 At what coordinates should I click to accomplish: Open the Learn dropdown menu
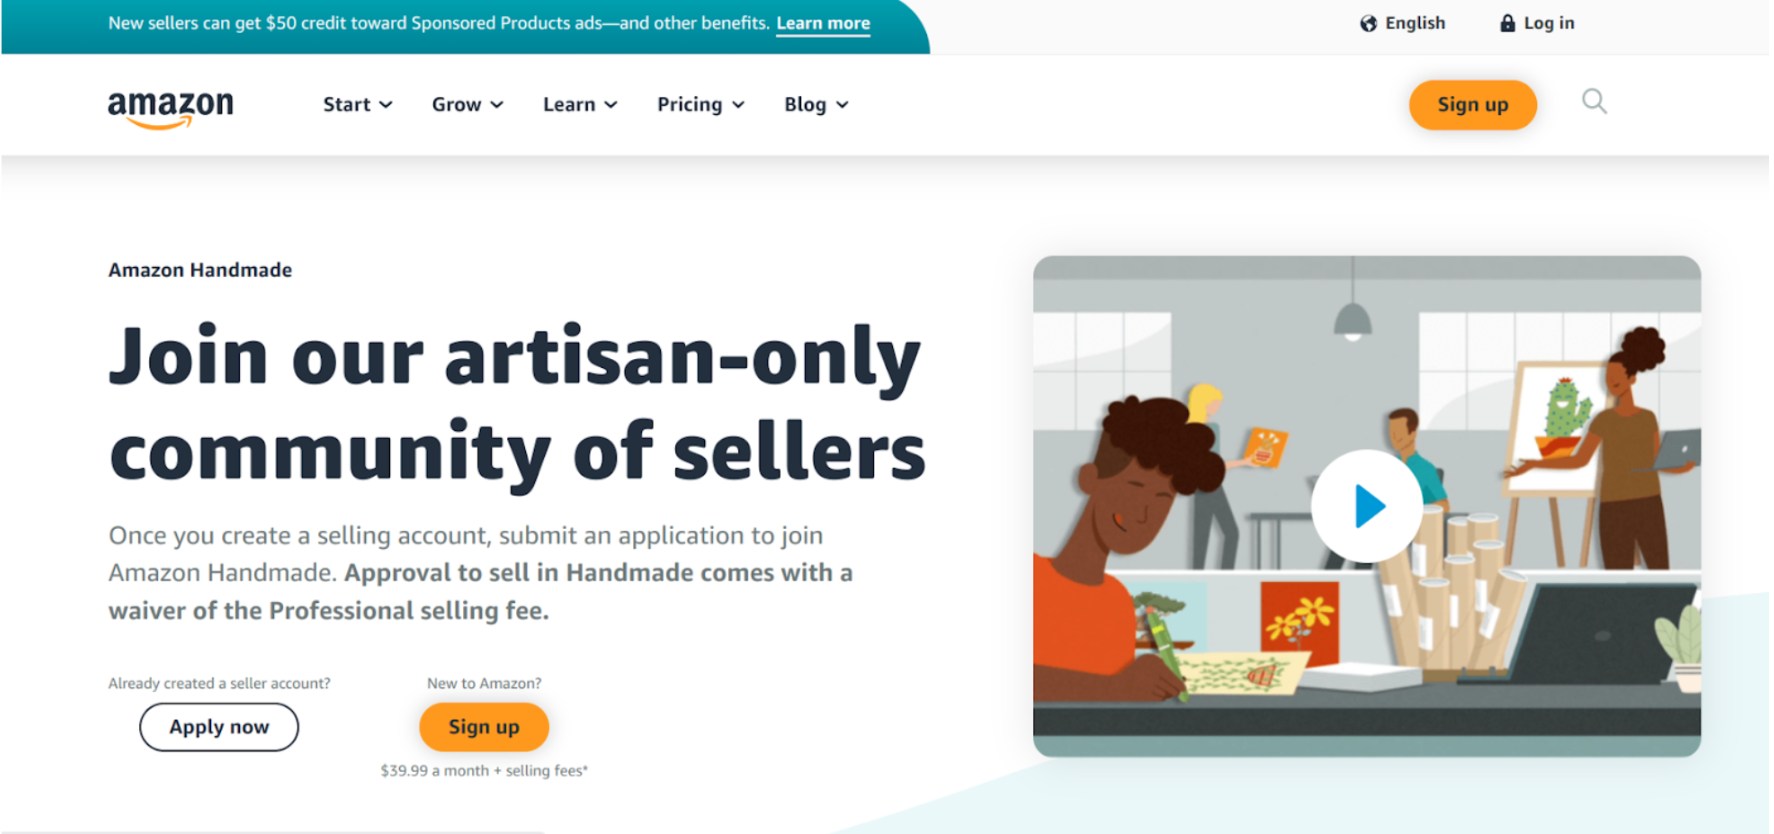click(580, 105)
